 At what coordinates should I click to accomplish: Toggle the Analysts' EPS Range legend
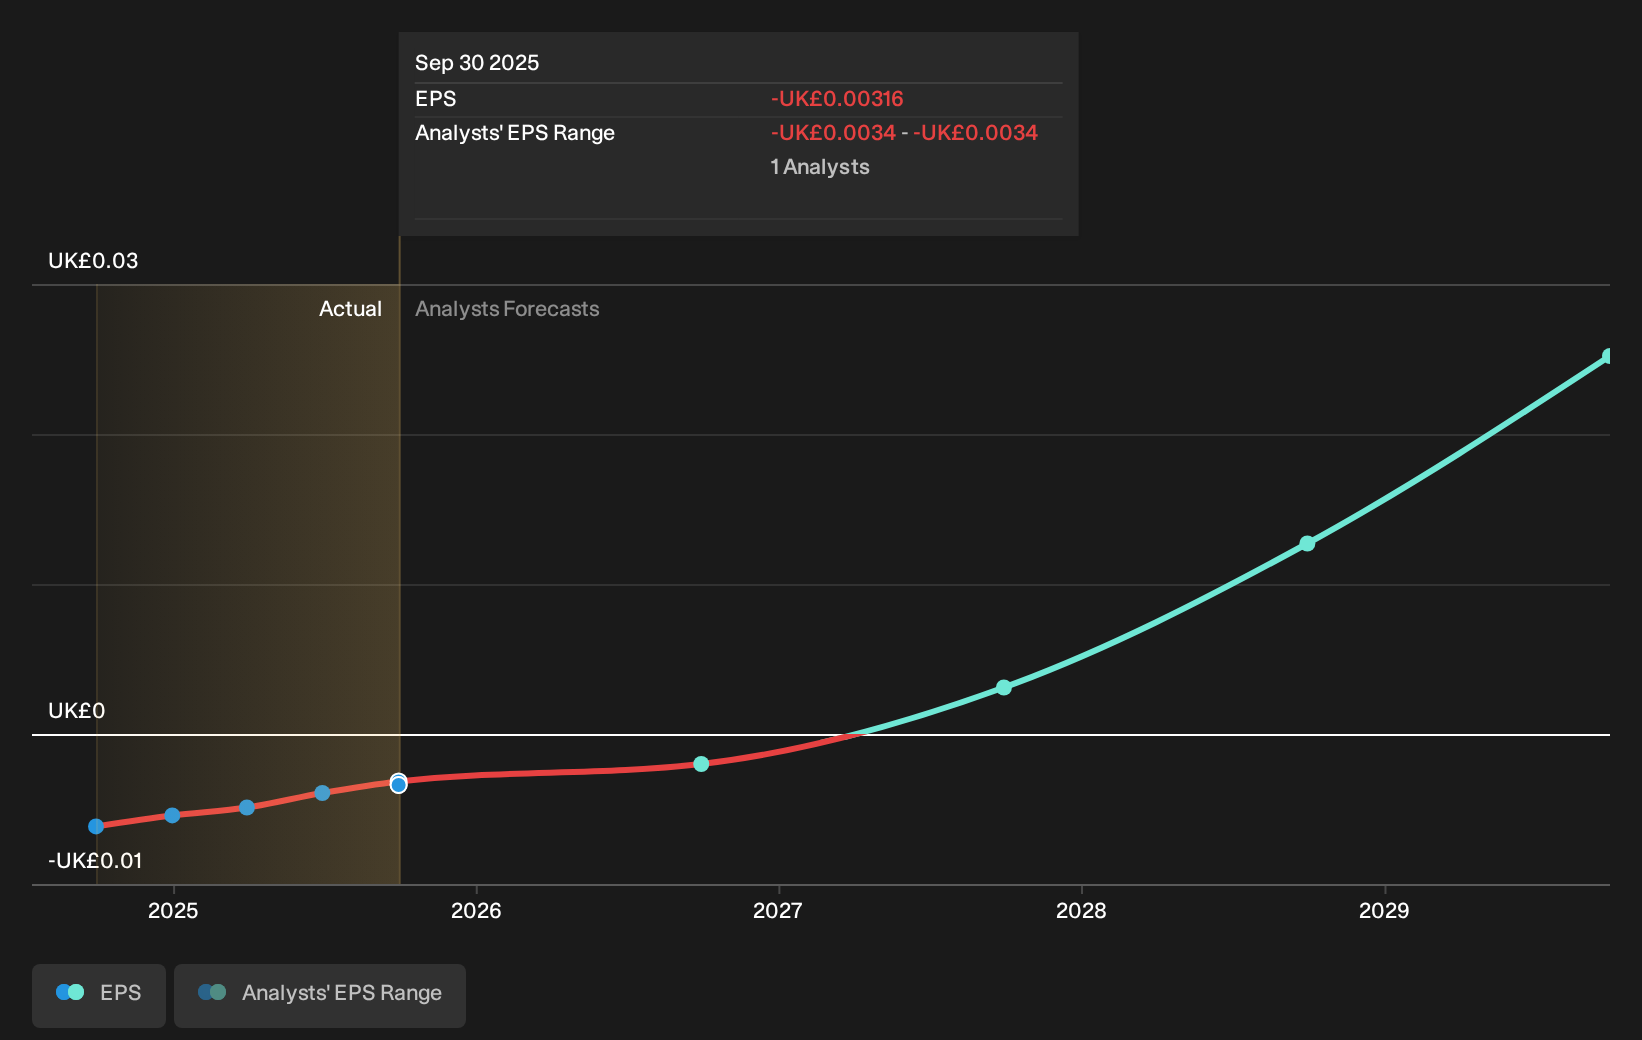click(x=320, y=995)
